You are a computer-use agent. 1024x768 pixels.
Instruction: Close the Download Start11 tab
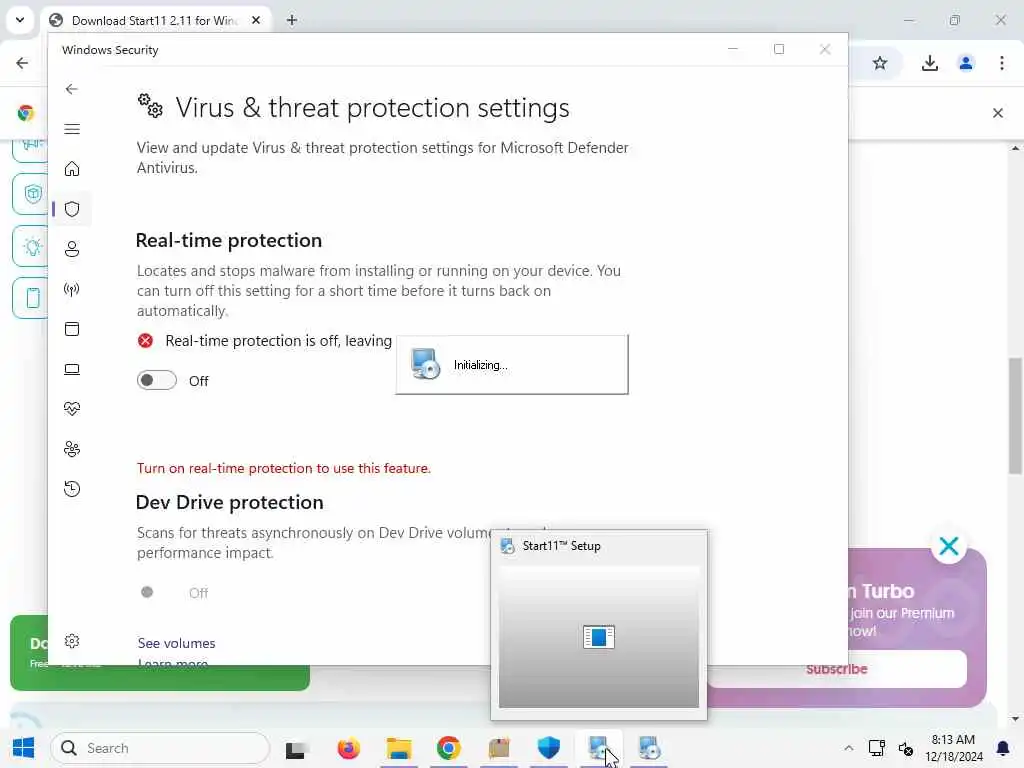(x=256, y=20)
